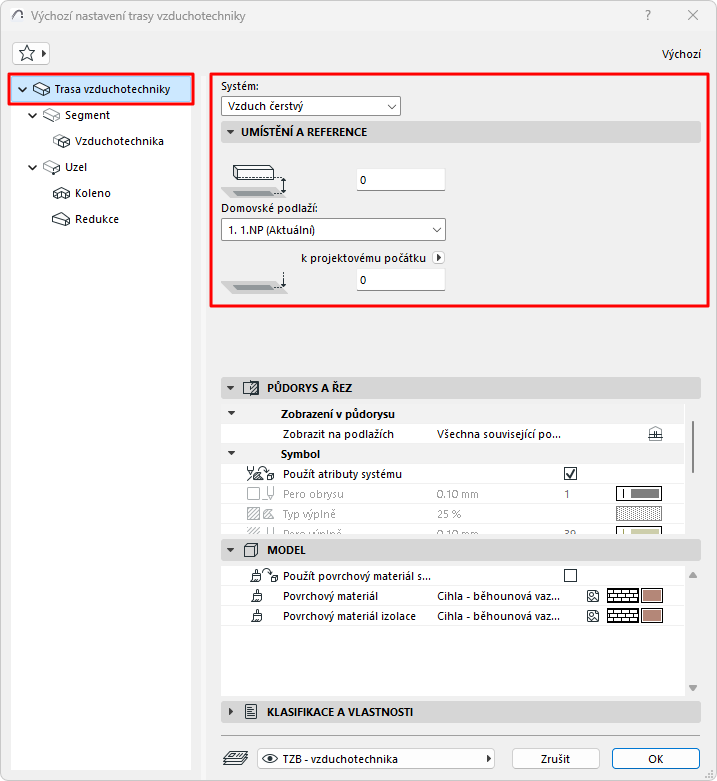The width and height of the screenshot is (717, 781).
Task: Click the Model panel cube icon
Action: 251,550
